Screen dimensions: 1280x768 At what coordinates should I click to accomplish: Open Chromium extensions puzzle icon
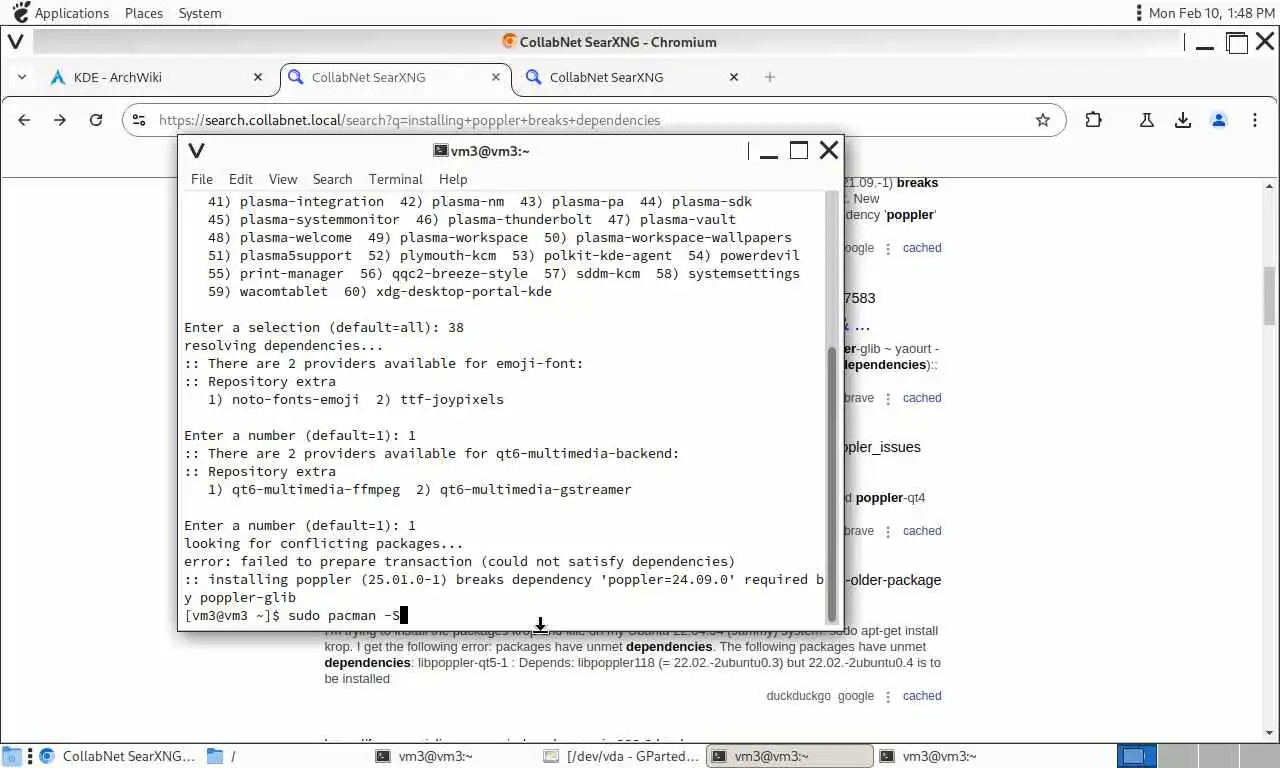click(x=1093, y=120)
